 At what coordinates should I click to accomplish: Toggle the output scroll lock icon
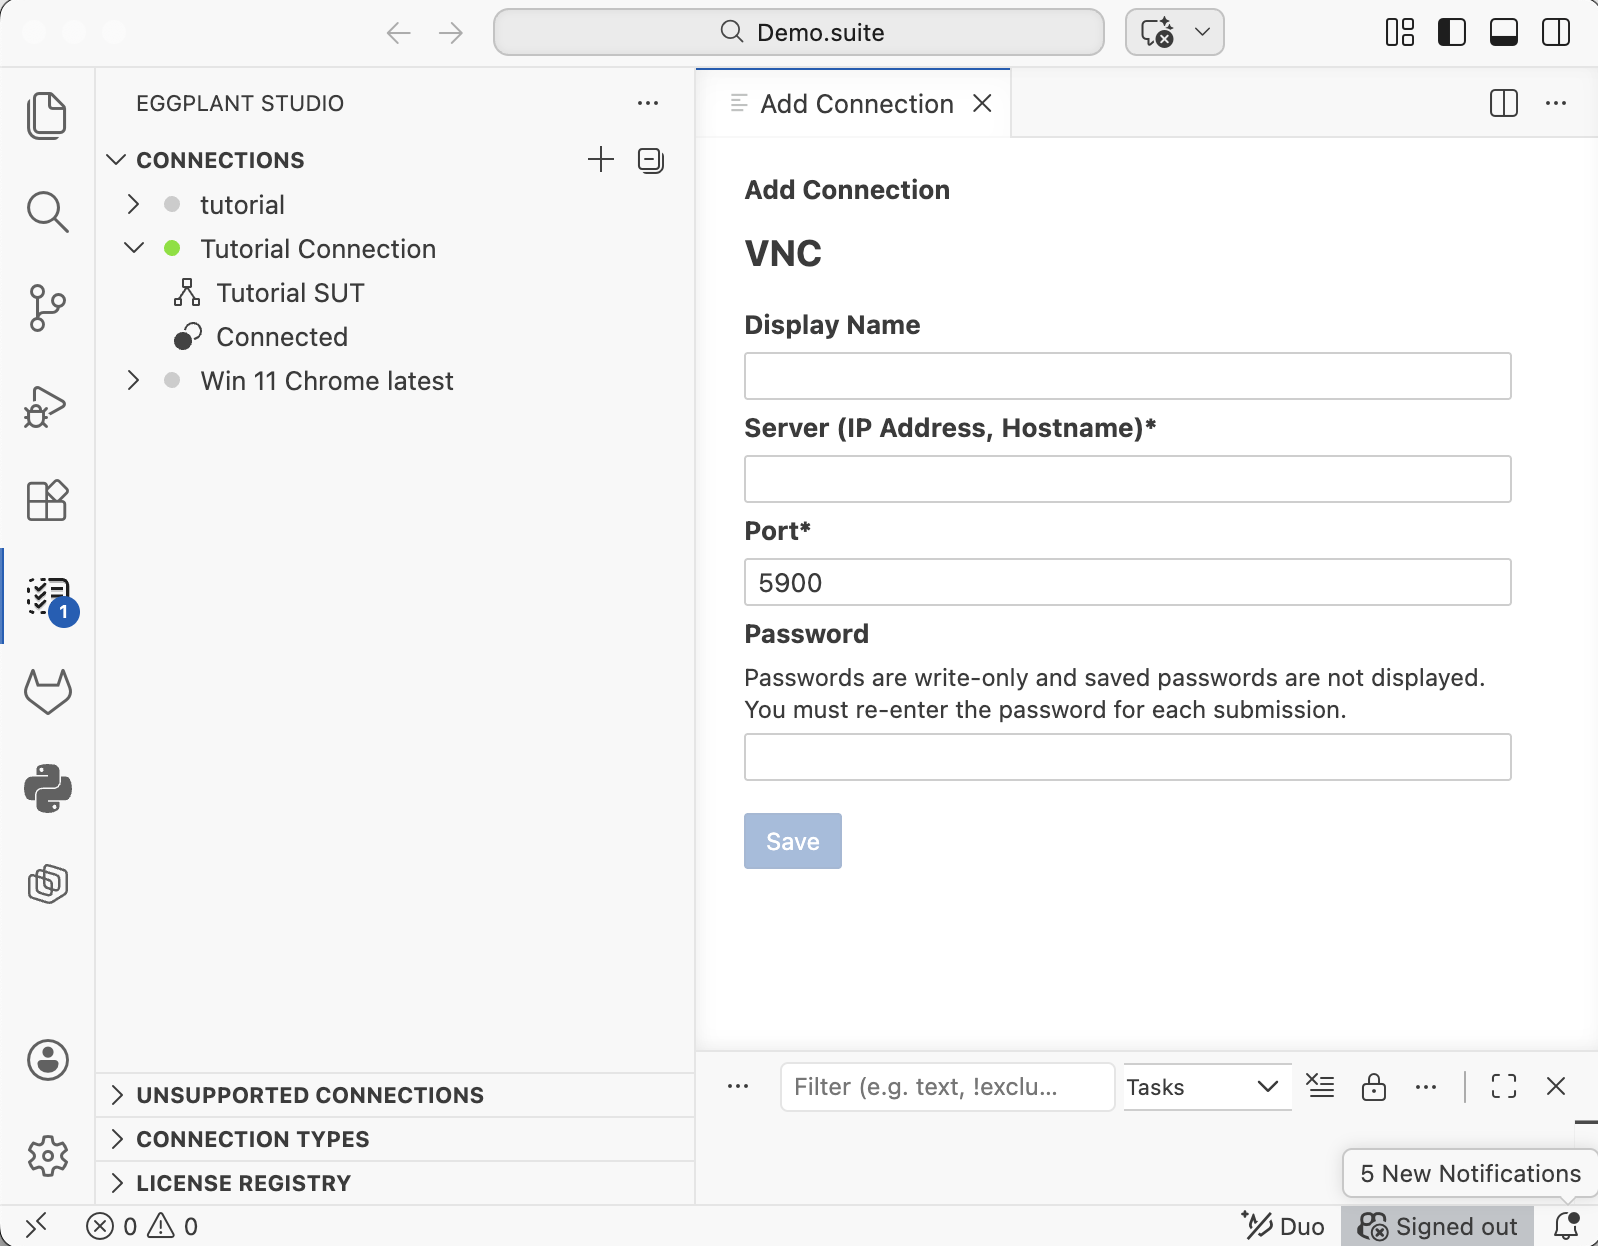point(1373,1087)
